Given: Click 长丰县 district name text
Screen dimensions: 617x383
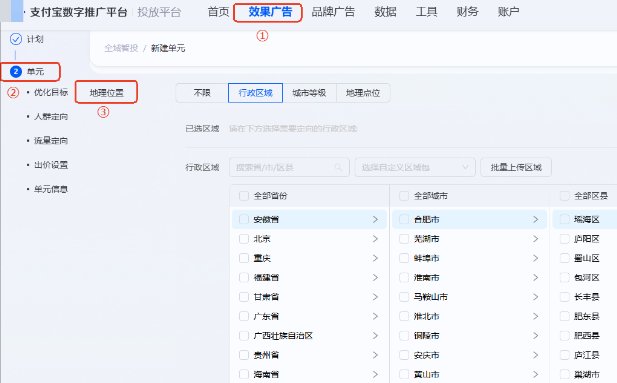Looking at the screenshot, I should click(x=587, y=297).
